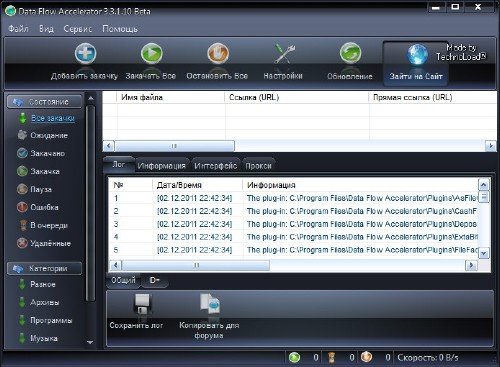This screenshot has width=500, height=367.
Task: Switch to the Интерфейс tab
Action: (x=216, y=166)
